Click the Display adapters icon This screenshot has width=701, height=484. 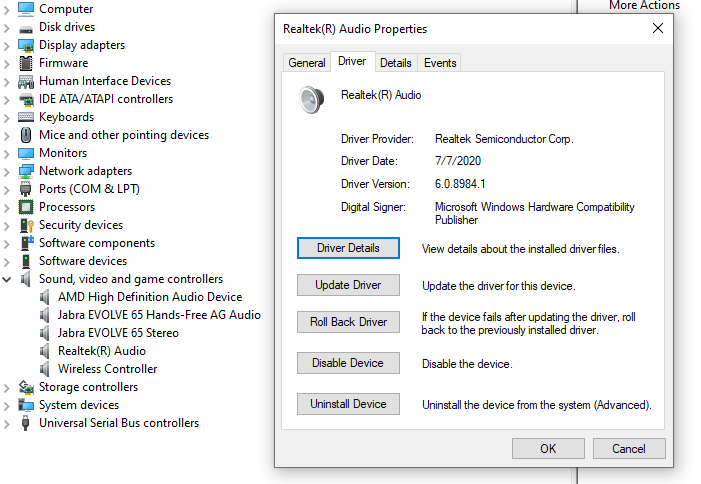click(25, 45)
